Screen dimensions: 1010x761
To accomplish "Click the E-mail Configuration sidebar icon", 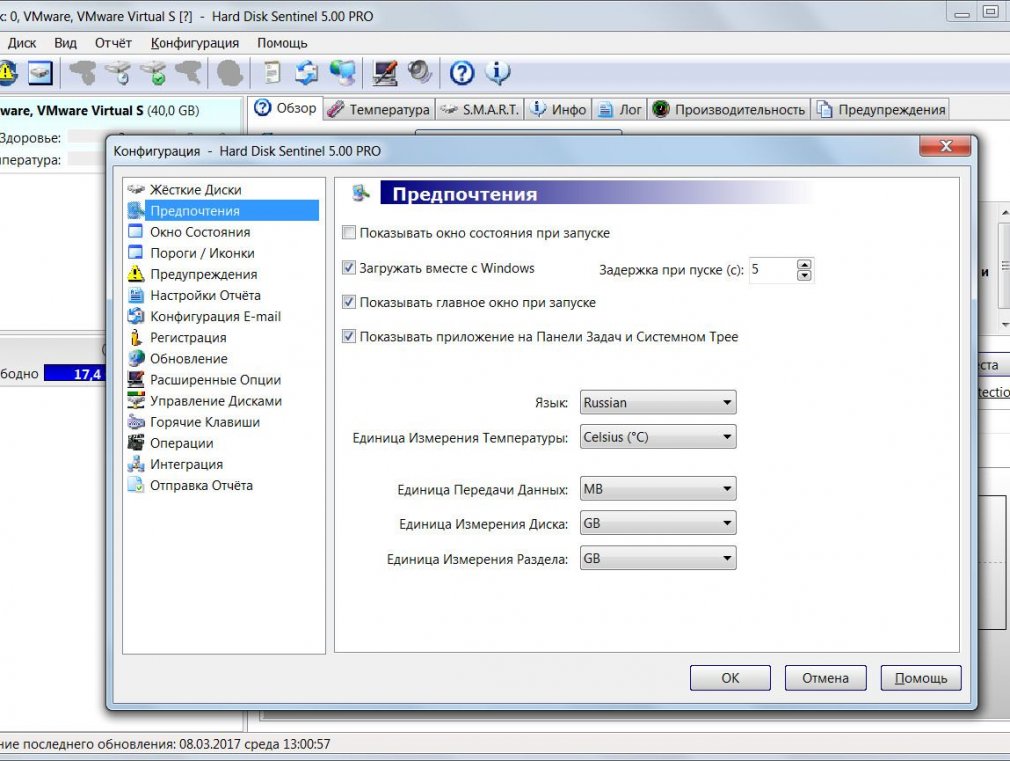I will pyautogui.click(x=136, y=316).
